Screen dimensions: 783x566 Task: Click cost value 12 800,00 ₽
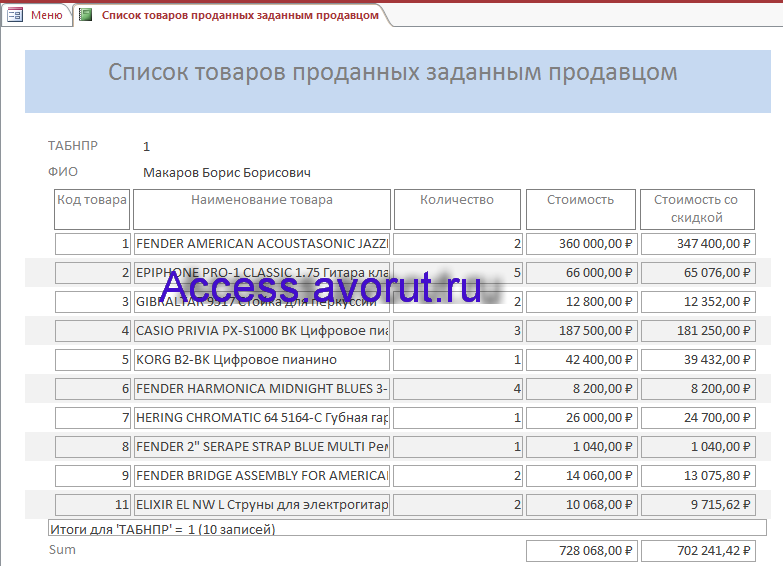pos(581,302)
